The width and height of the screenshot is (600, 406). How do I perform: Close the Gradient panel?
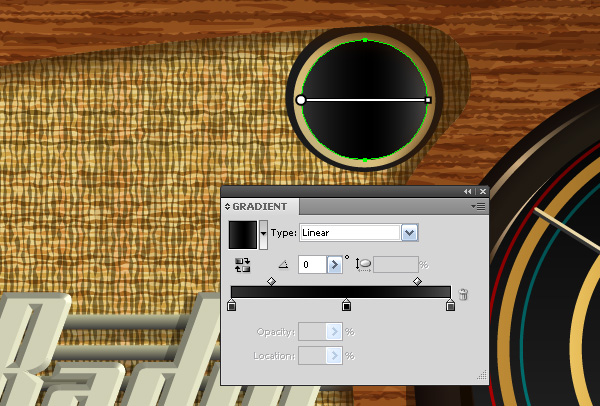pyautogui.click(x=483, y=191)
